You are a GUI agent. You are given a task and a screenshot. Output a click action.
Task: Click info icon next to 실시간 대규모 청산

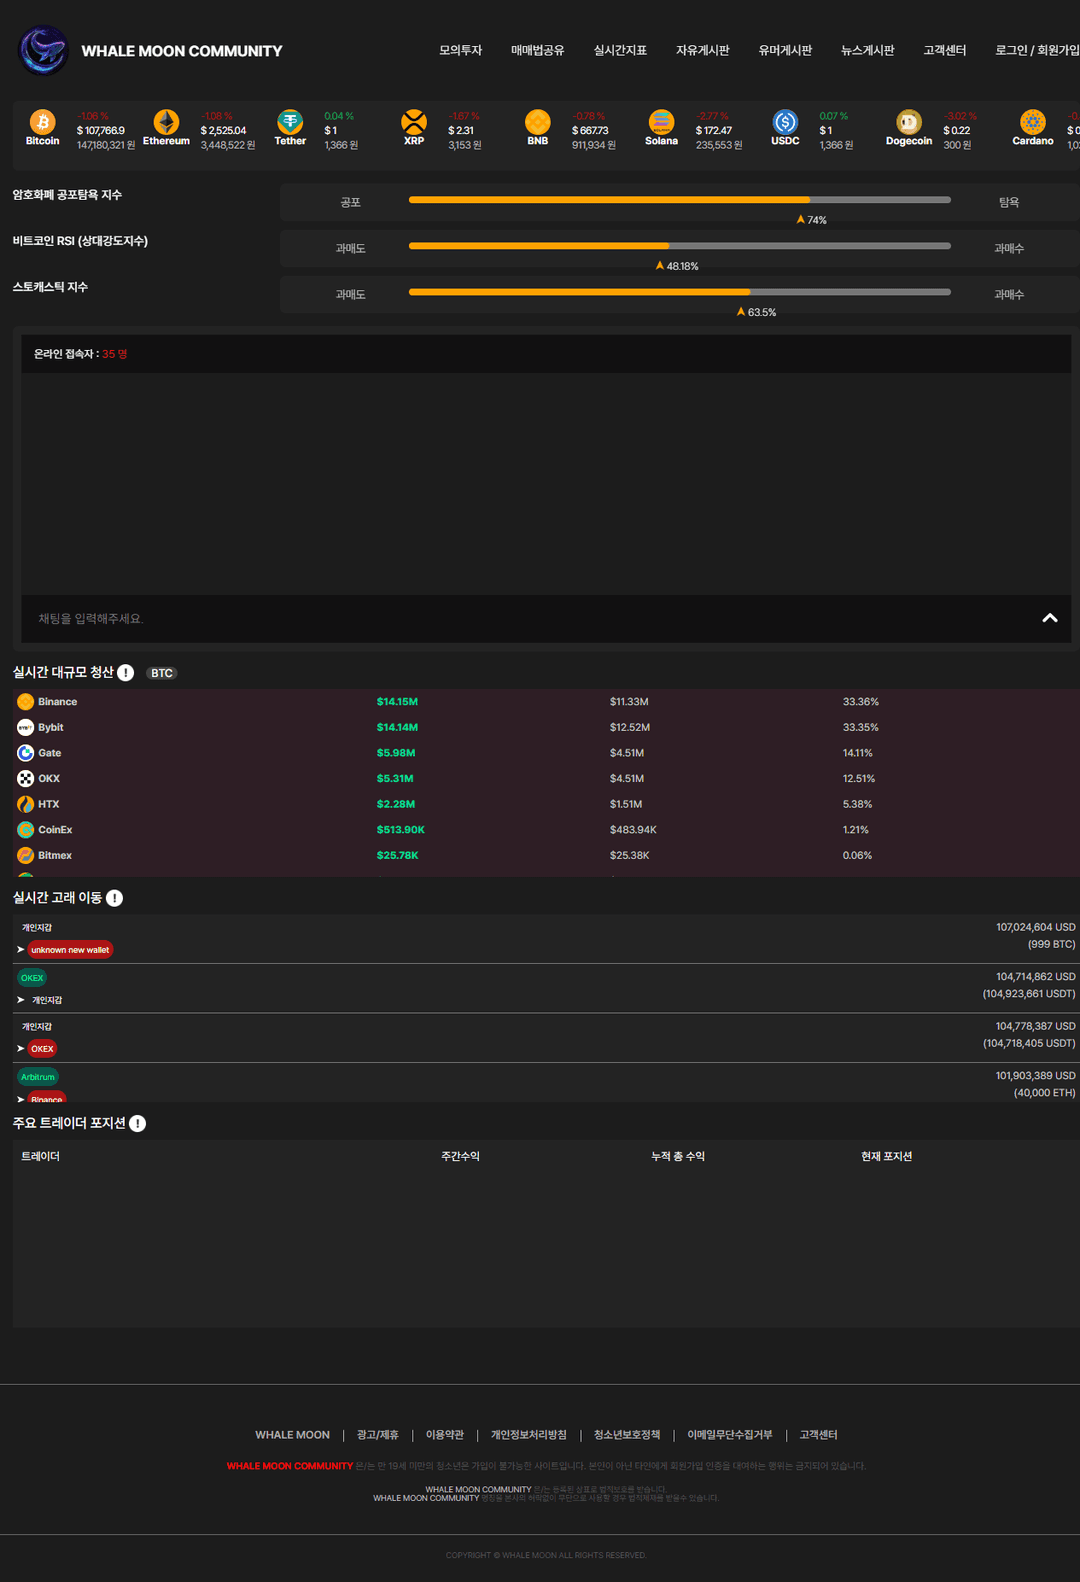coord(125,673)
